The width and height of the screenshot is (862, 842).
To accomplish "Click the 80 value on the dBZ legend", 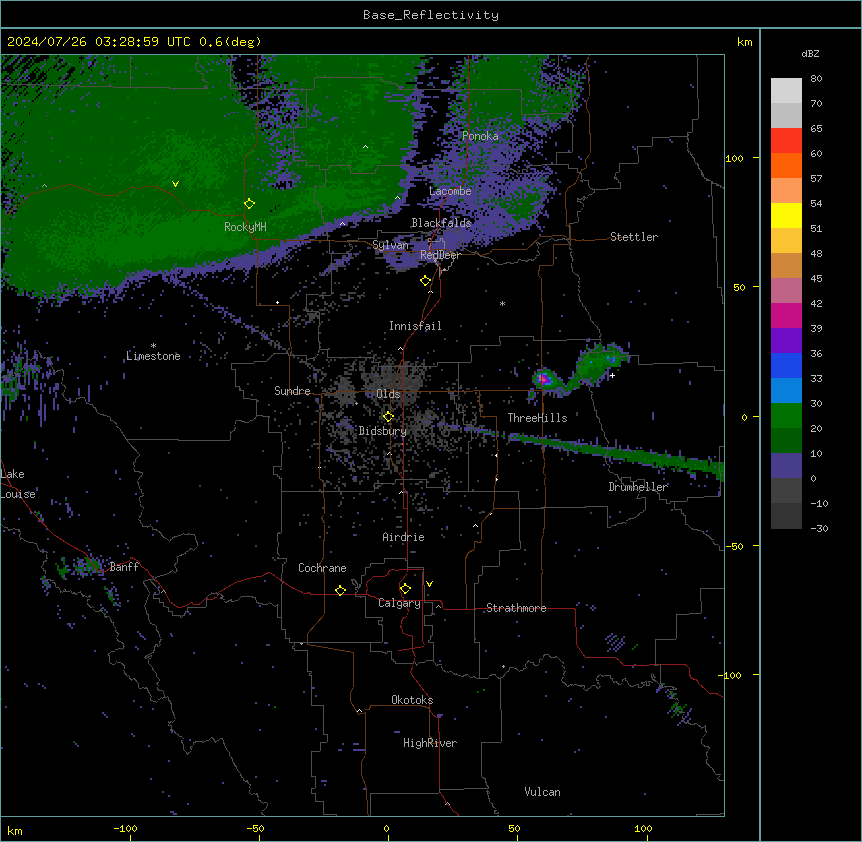I will tap(816, 79).
